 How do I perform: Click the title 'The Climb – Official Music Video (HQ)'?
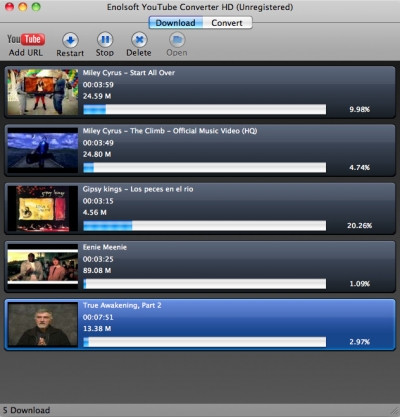(x=194, y=131)
